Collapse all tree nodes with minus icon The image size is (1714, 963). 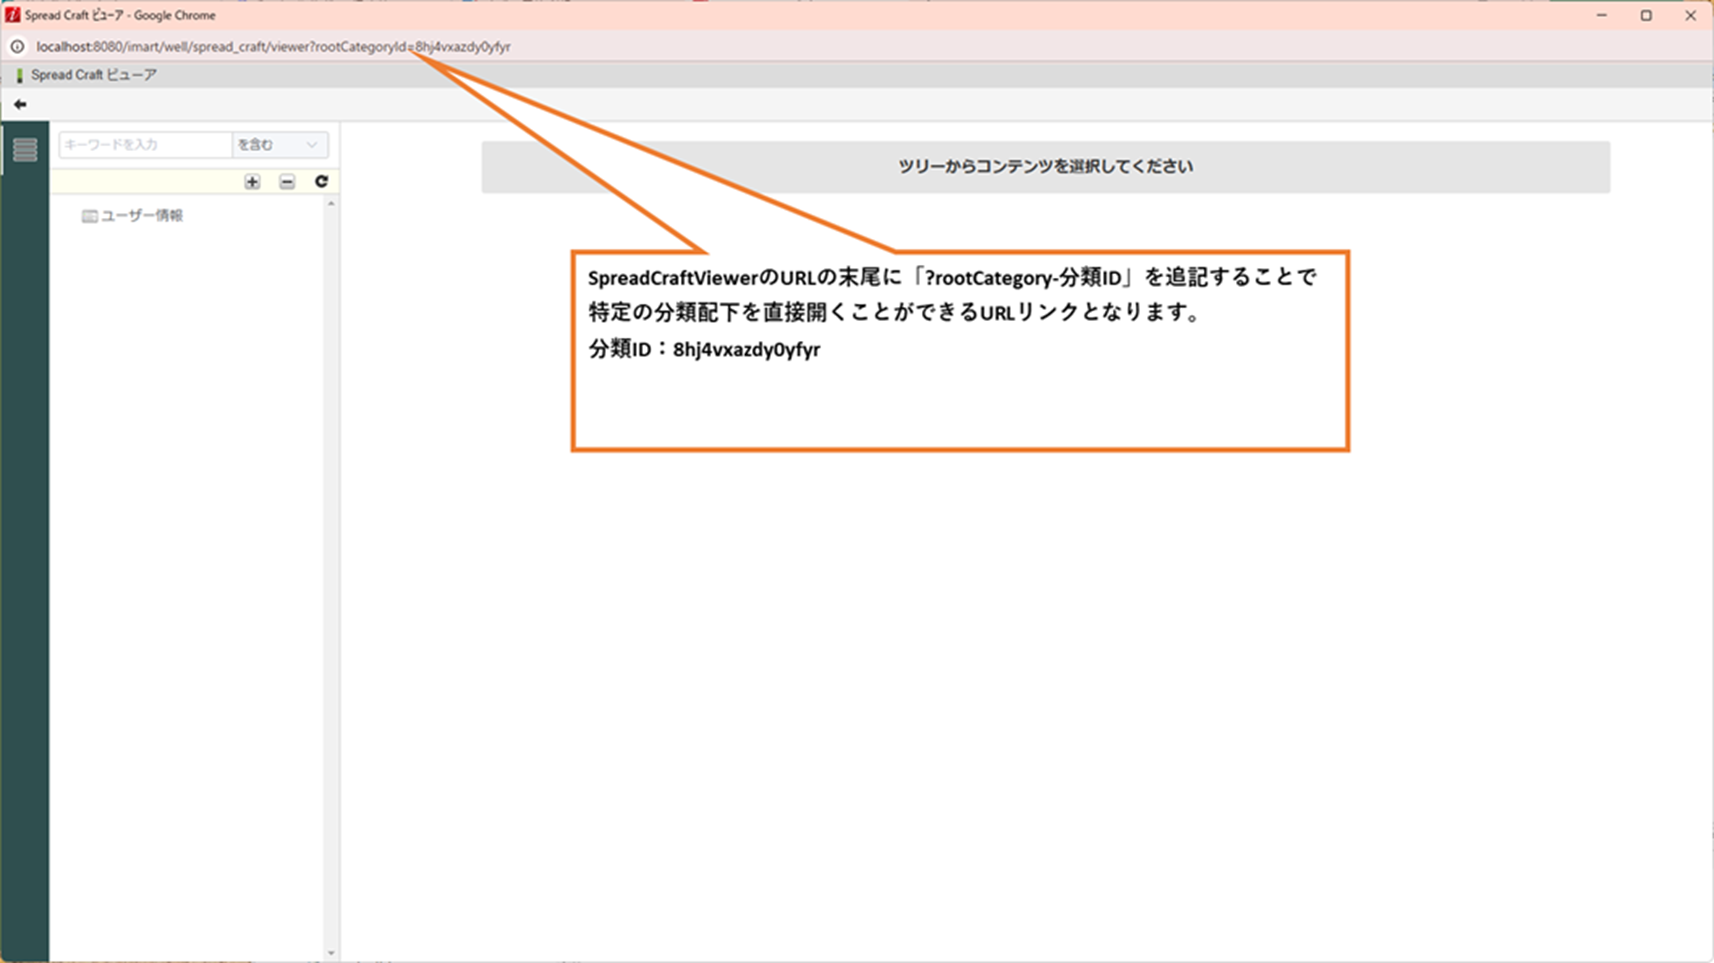(287, 182)
